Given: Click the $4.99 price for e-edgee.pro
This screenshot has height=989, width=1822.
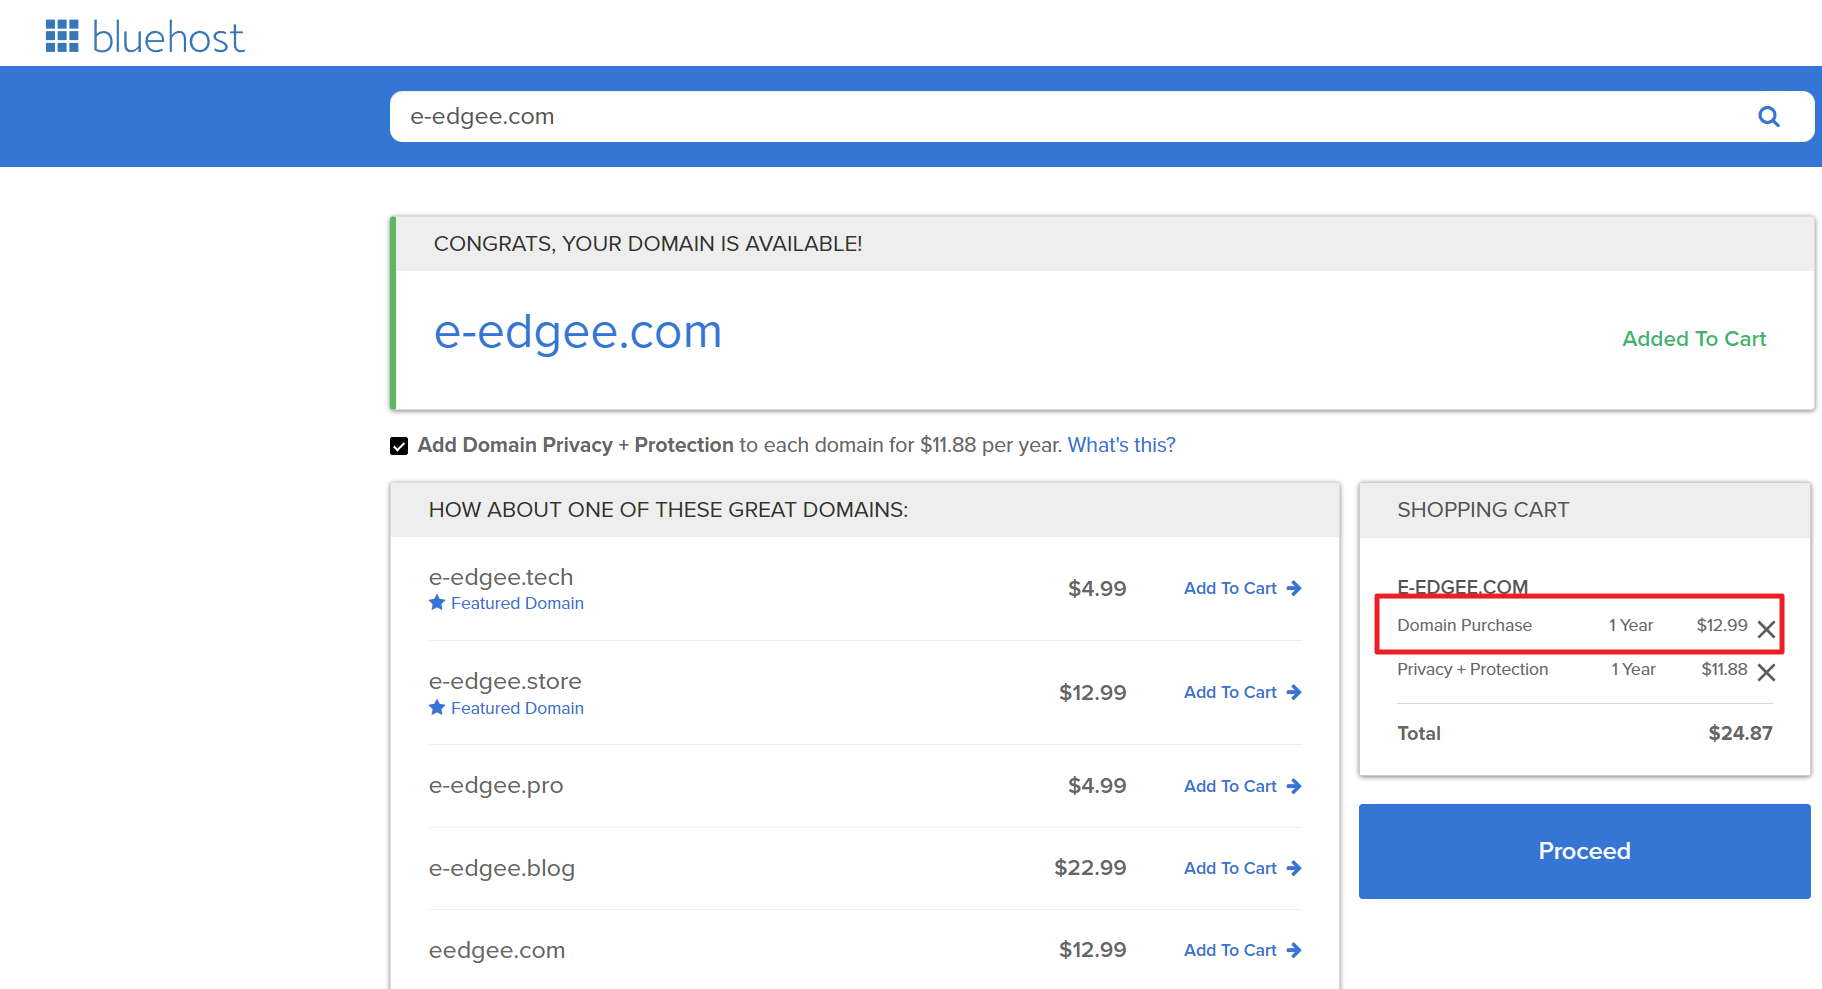Looking at the screenshot, I should (x=1097, y=786).
